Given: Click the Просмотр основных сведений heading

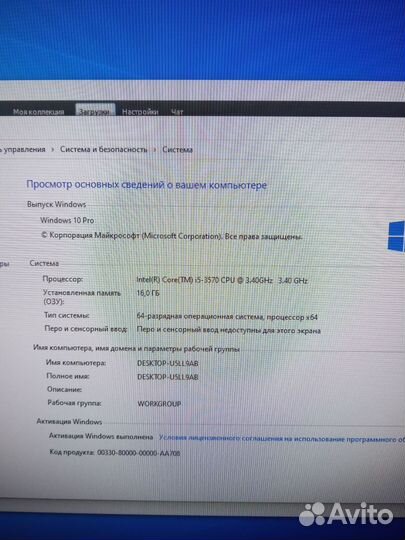Looking at the screenshot, I should 147,185.
